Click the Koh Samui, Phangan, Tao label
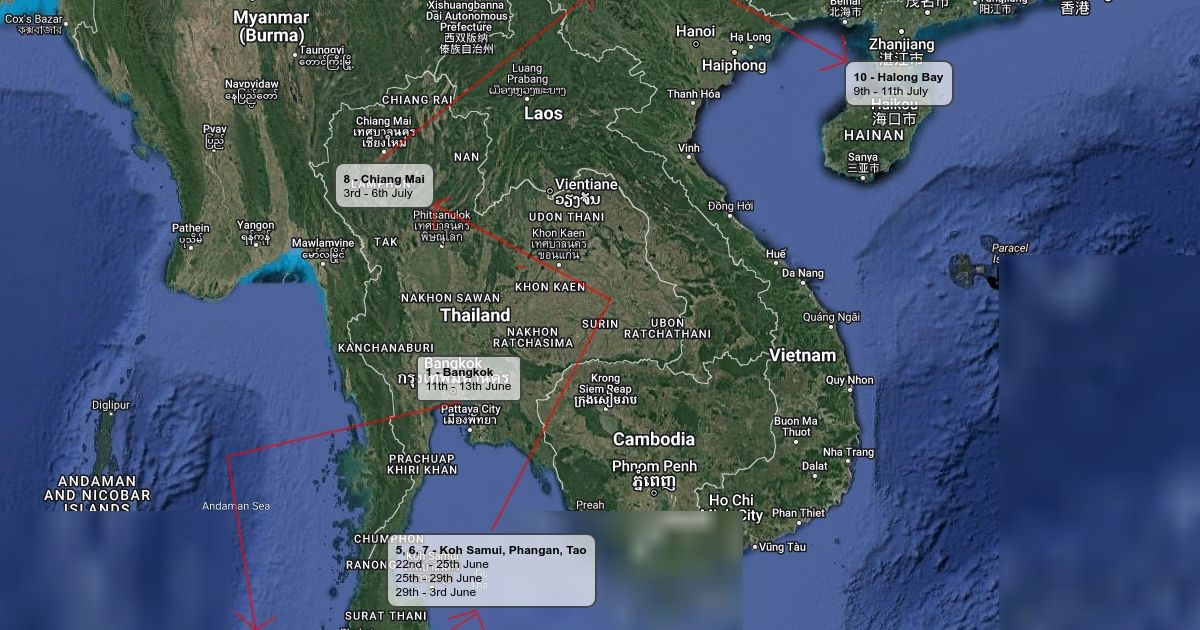 (x=491, y=571)
